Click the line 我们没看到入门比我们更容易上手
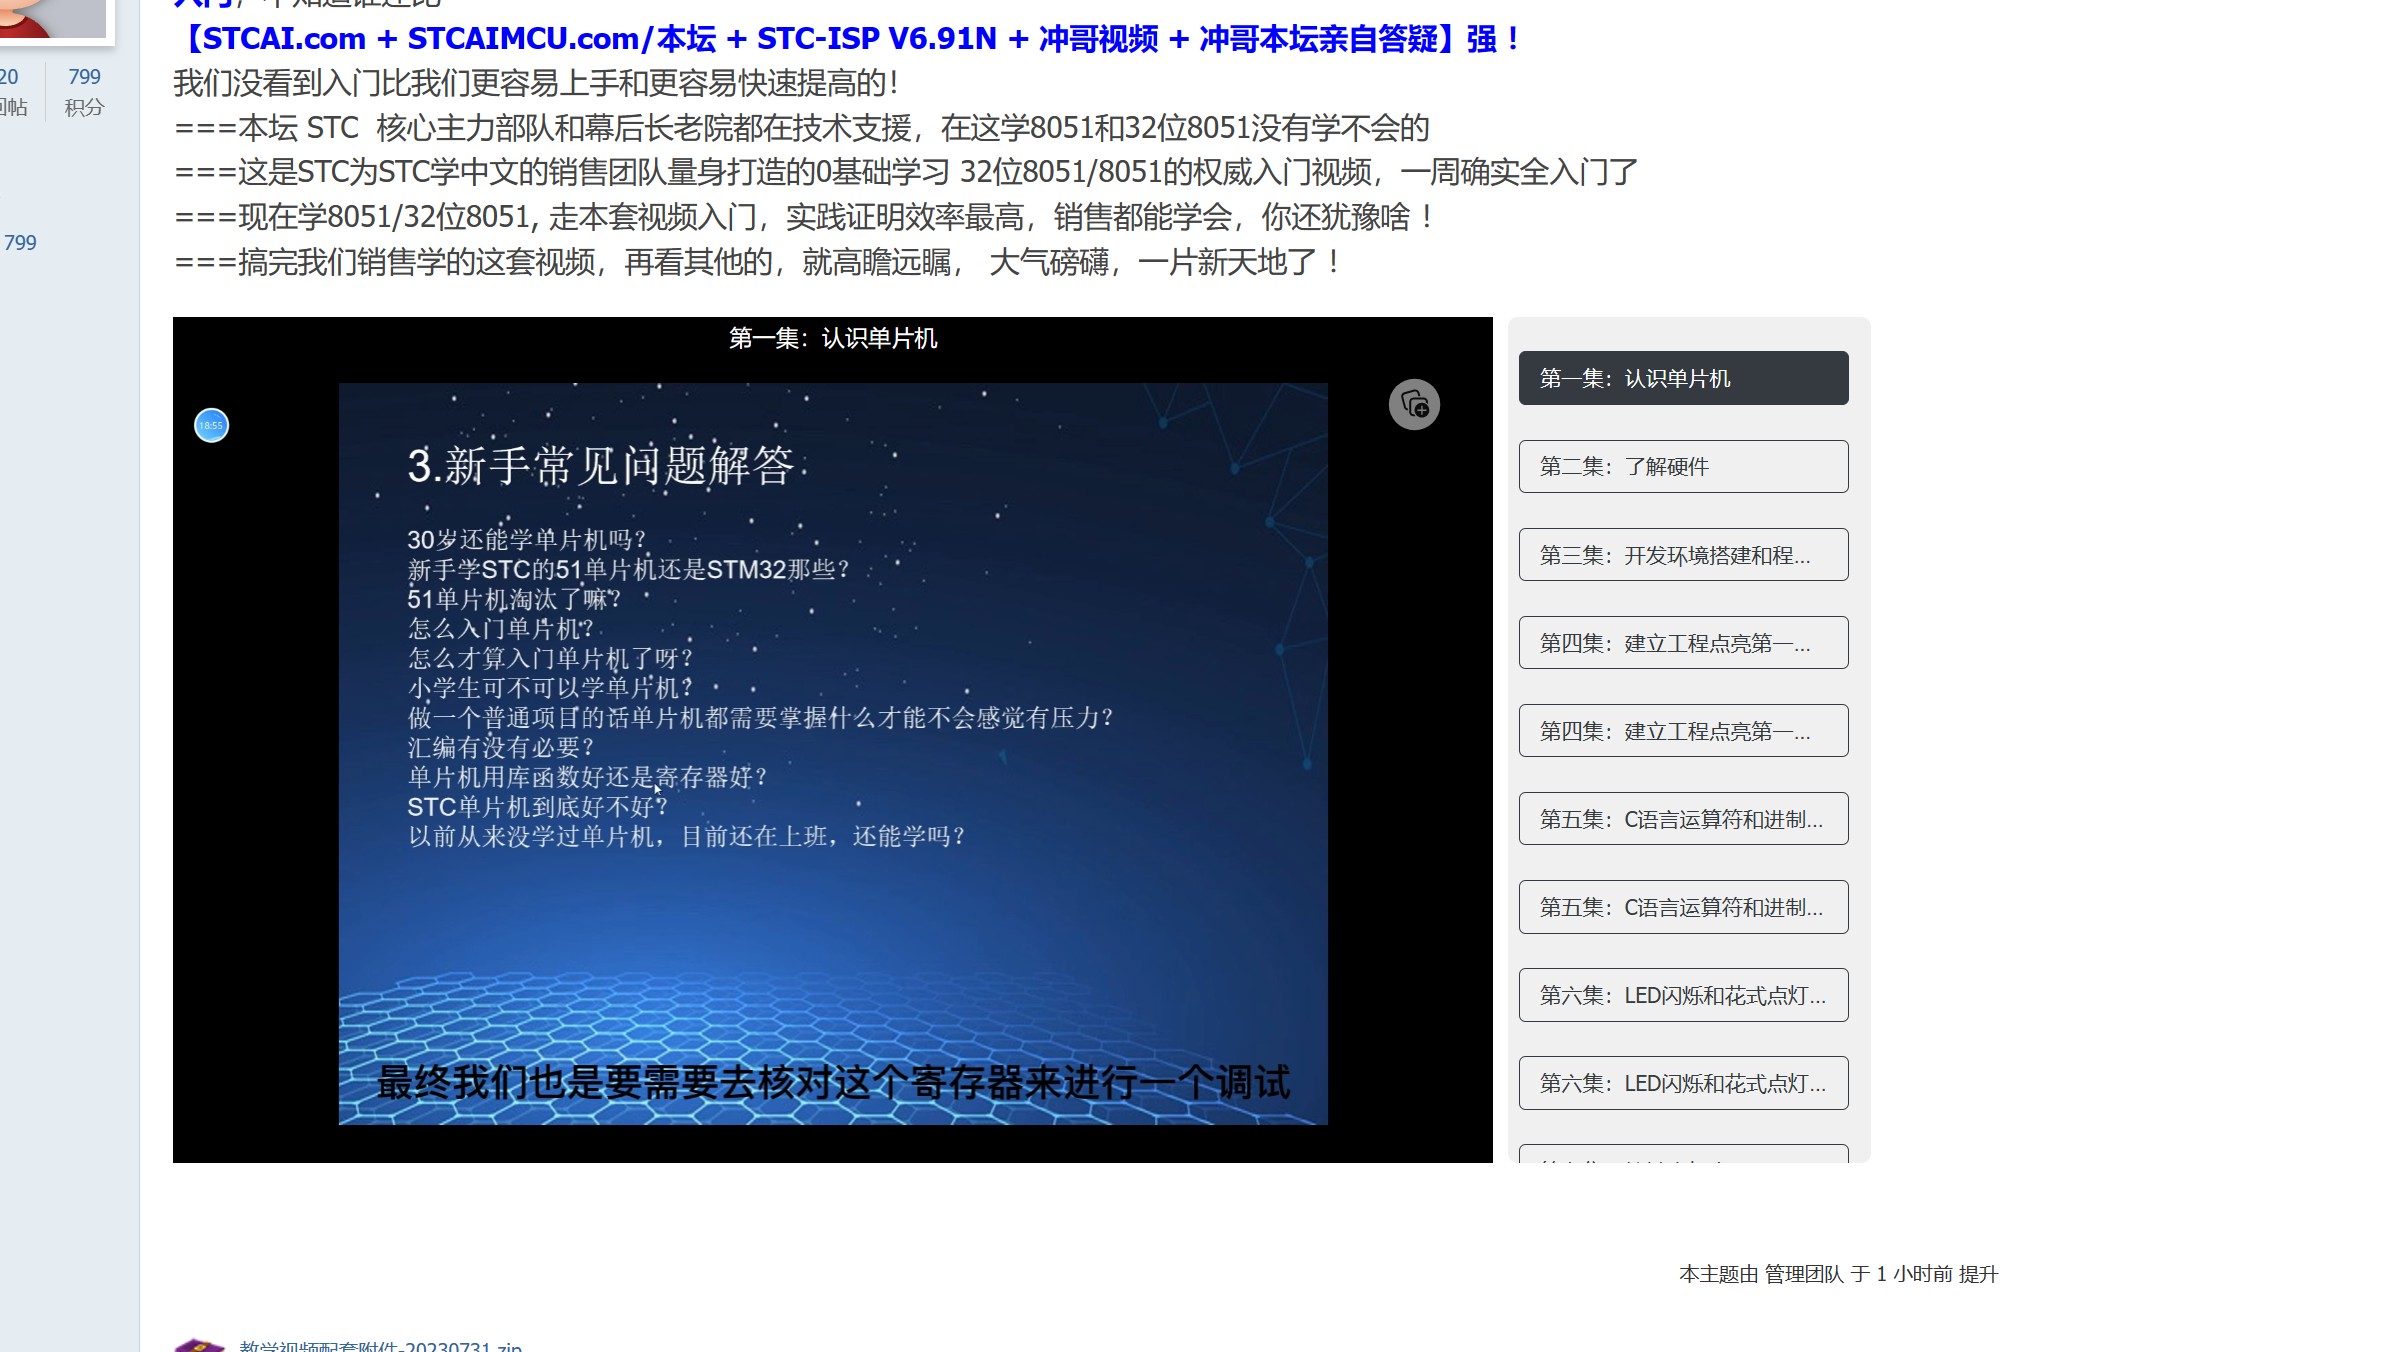This screenshot has width=2391, height=1352. [536, 83]
